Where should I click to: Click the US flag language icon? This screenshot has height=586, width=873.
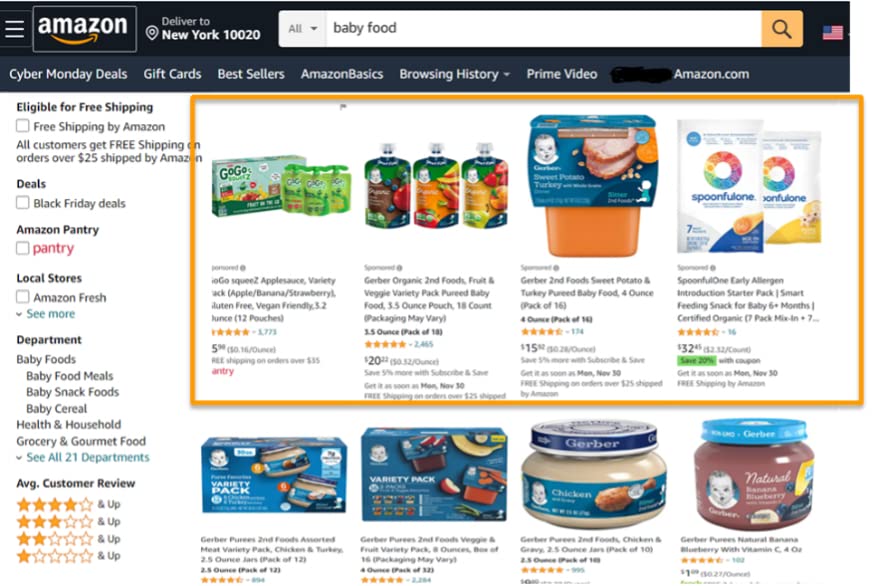tap(832, 32)
